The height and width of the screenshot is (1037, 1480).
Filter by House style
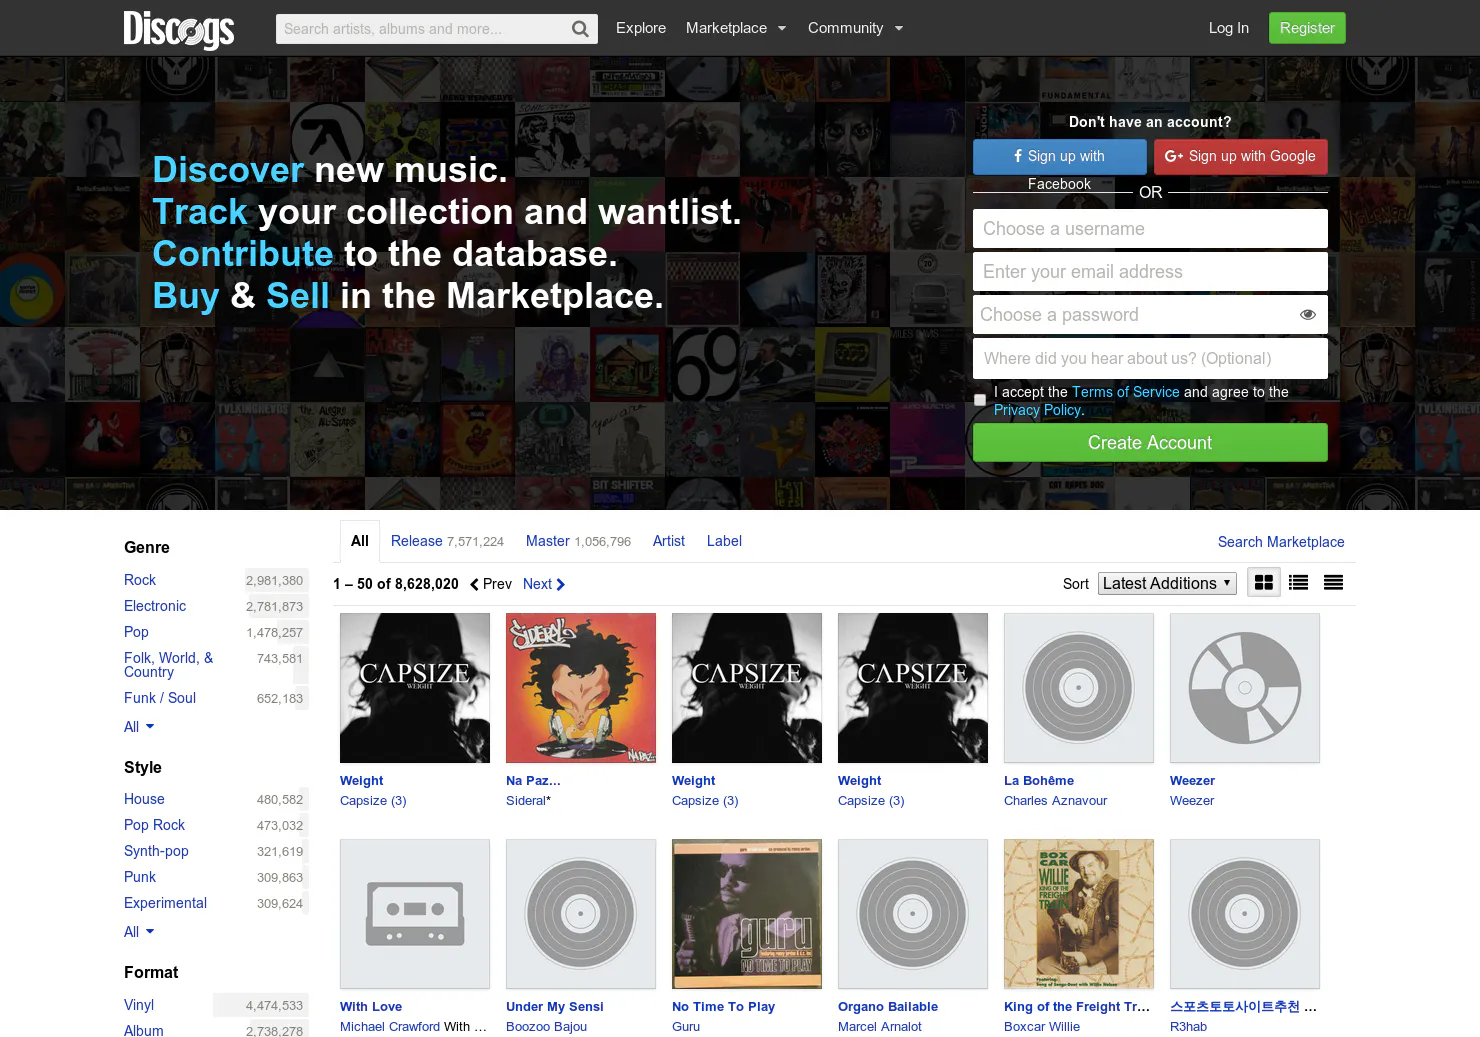click(x=144, y=799)
